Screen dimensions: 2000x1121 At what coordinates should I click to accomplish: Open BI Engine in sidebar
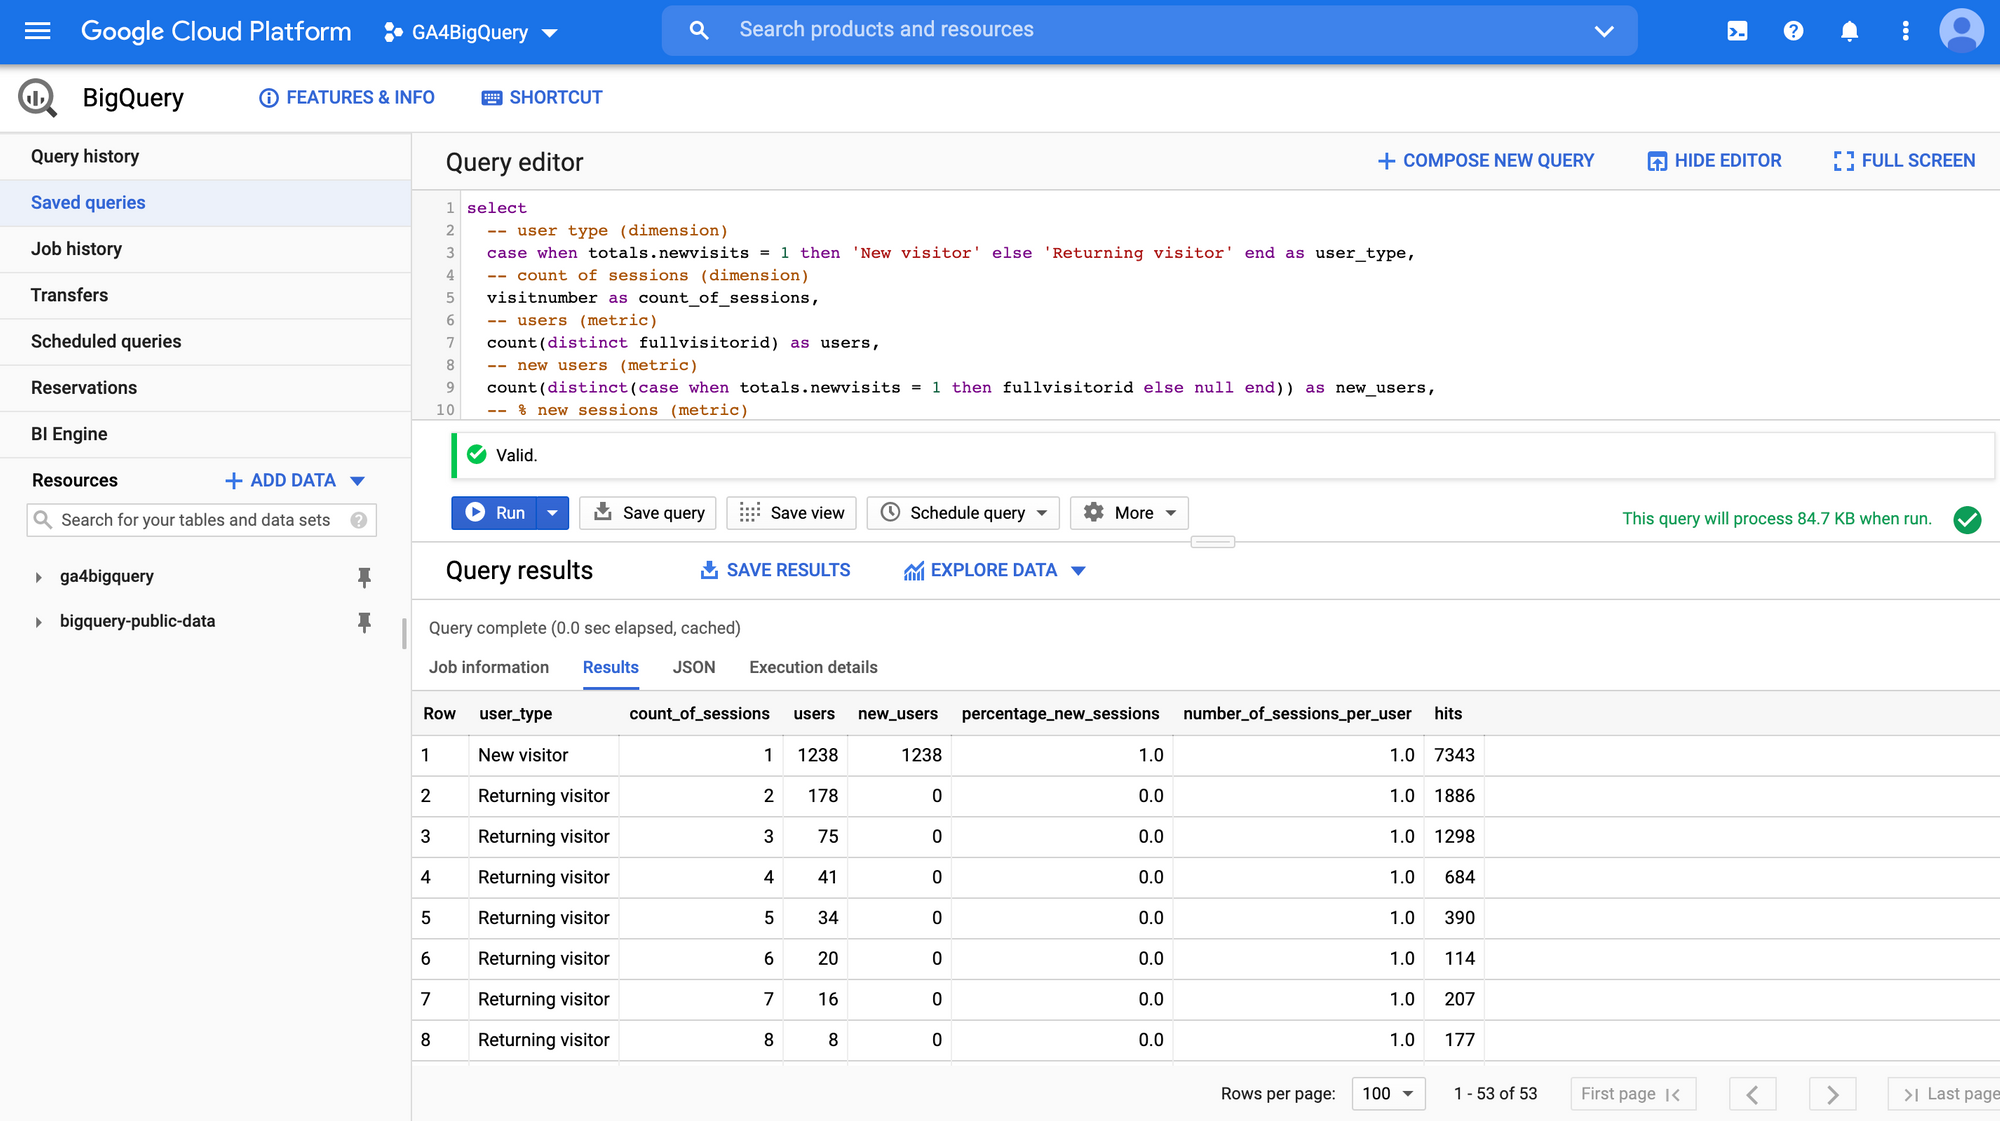point(206,434)
